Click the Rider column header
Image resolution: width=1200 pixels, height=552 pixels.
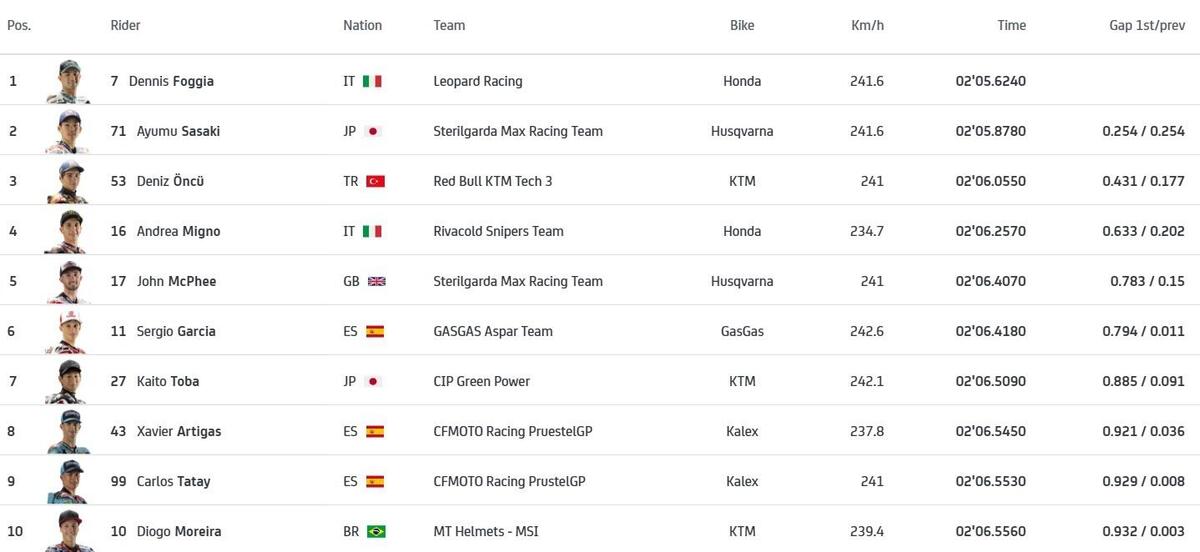125,25
